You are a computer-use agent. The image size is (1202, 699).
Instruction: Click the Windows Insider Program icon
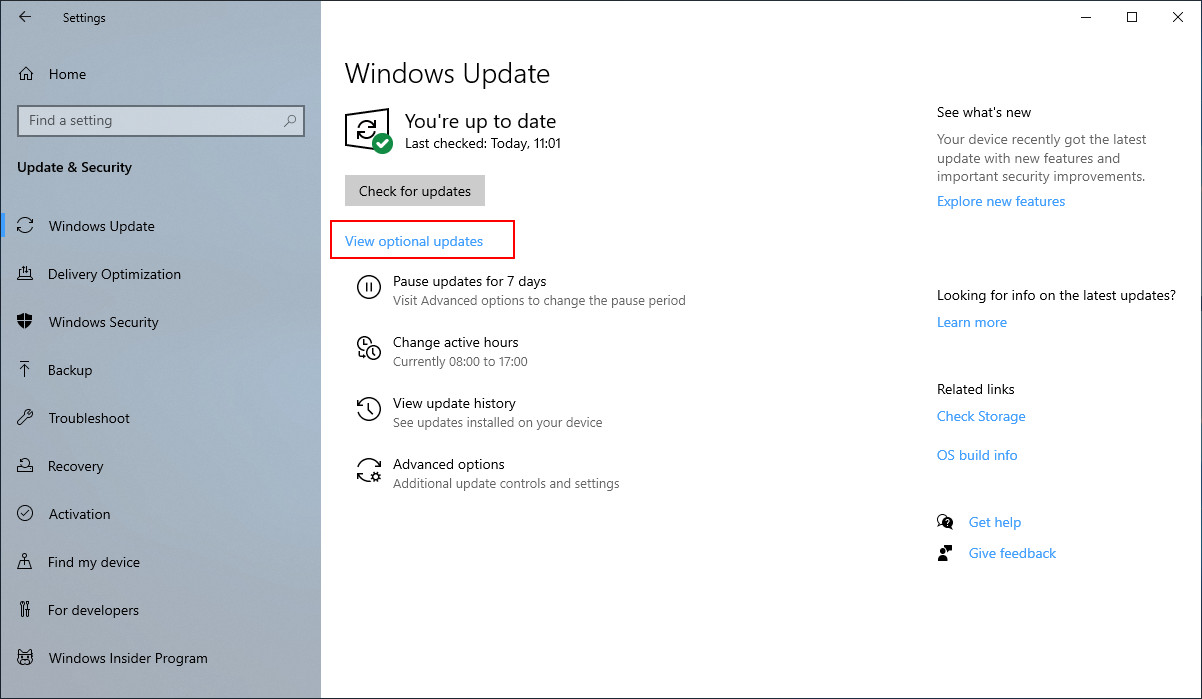(26, 658)
